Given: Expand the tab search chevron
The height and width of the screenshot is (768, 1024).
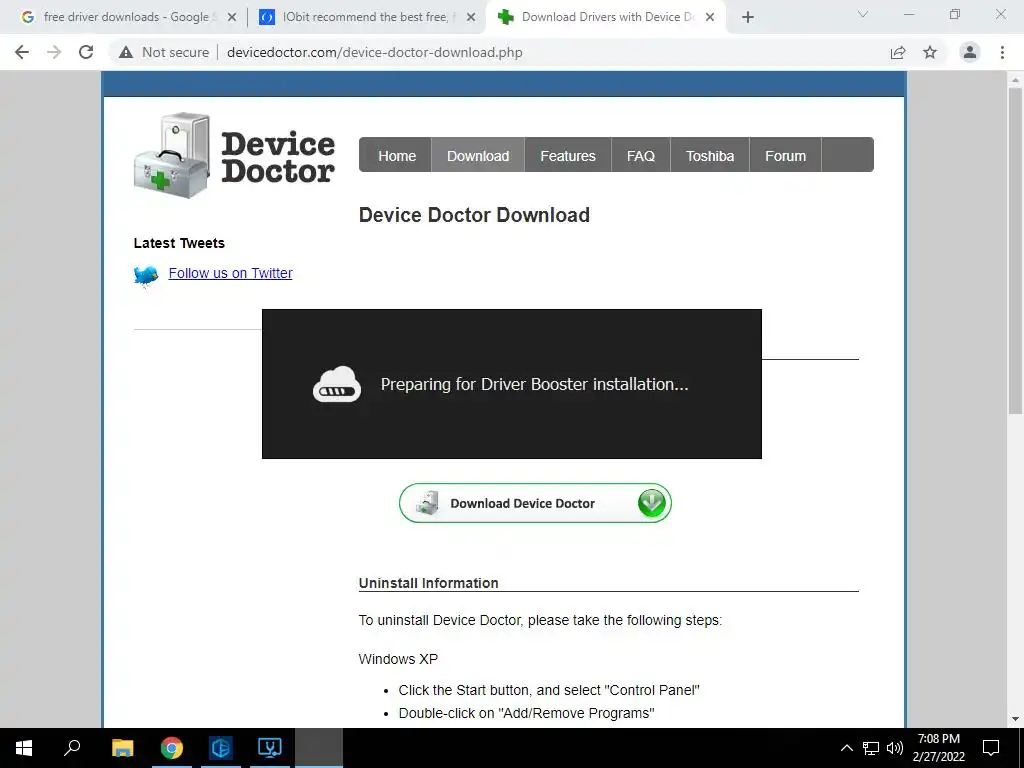Looking at the screenshot, I should [863, 14].
